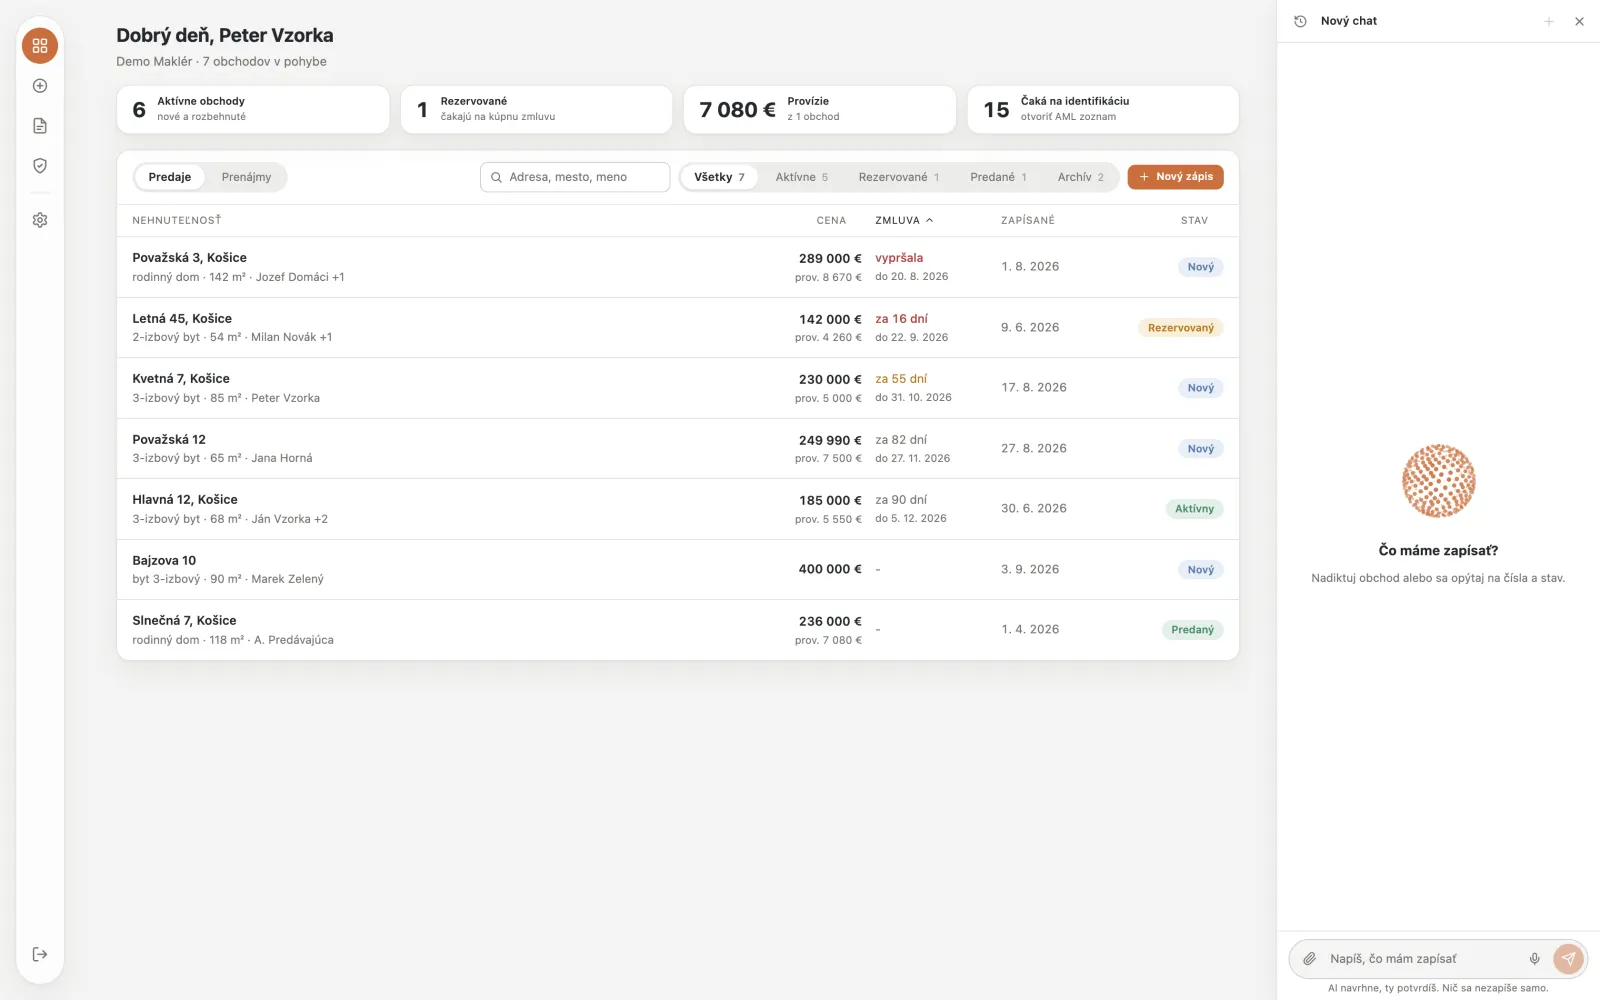Open Čaká na identifikáciu AML card

1103,109
